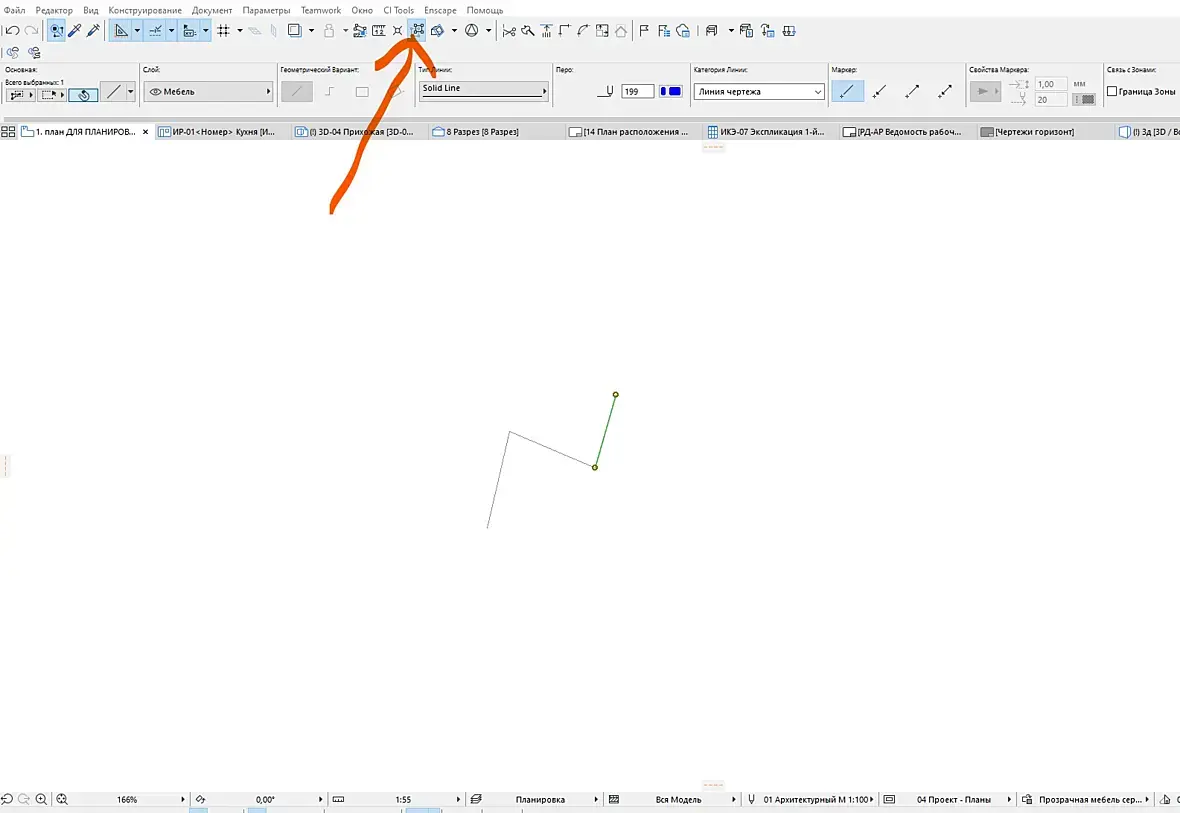
Task: Select the no-marker line option
Action: click(x=847, y=92)
